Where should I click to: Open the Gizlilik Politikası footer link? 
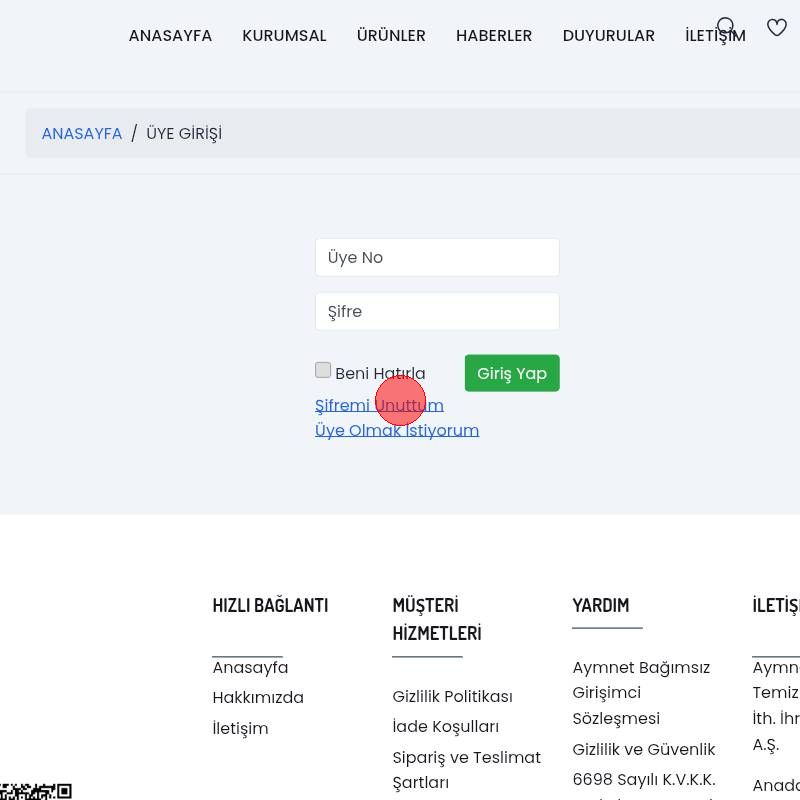coord(452,696)
